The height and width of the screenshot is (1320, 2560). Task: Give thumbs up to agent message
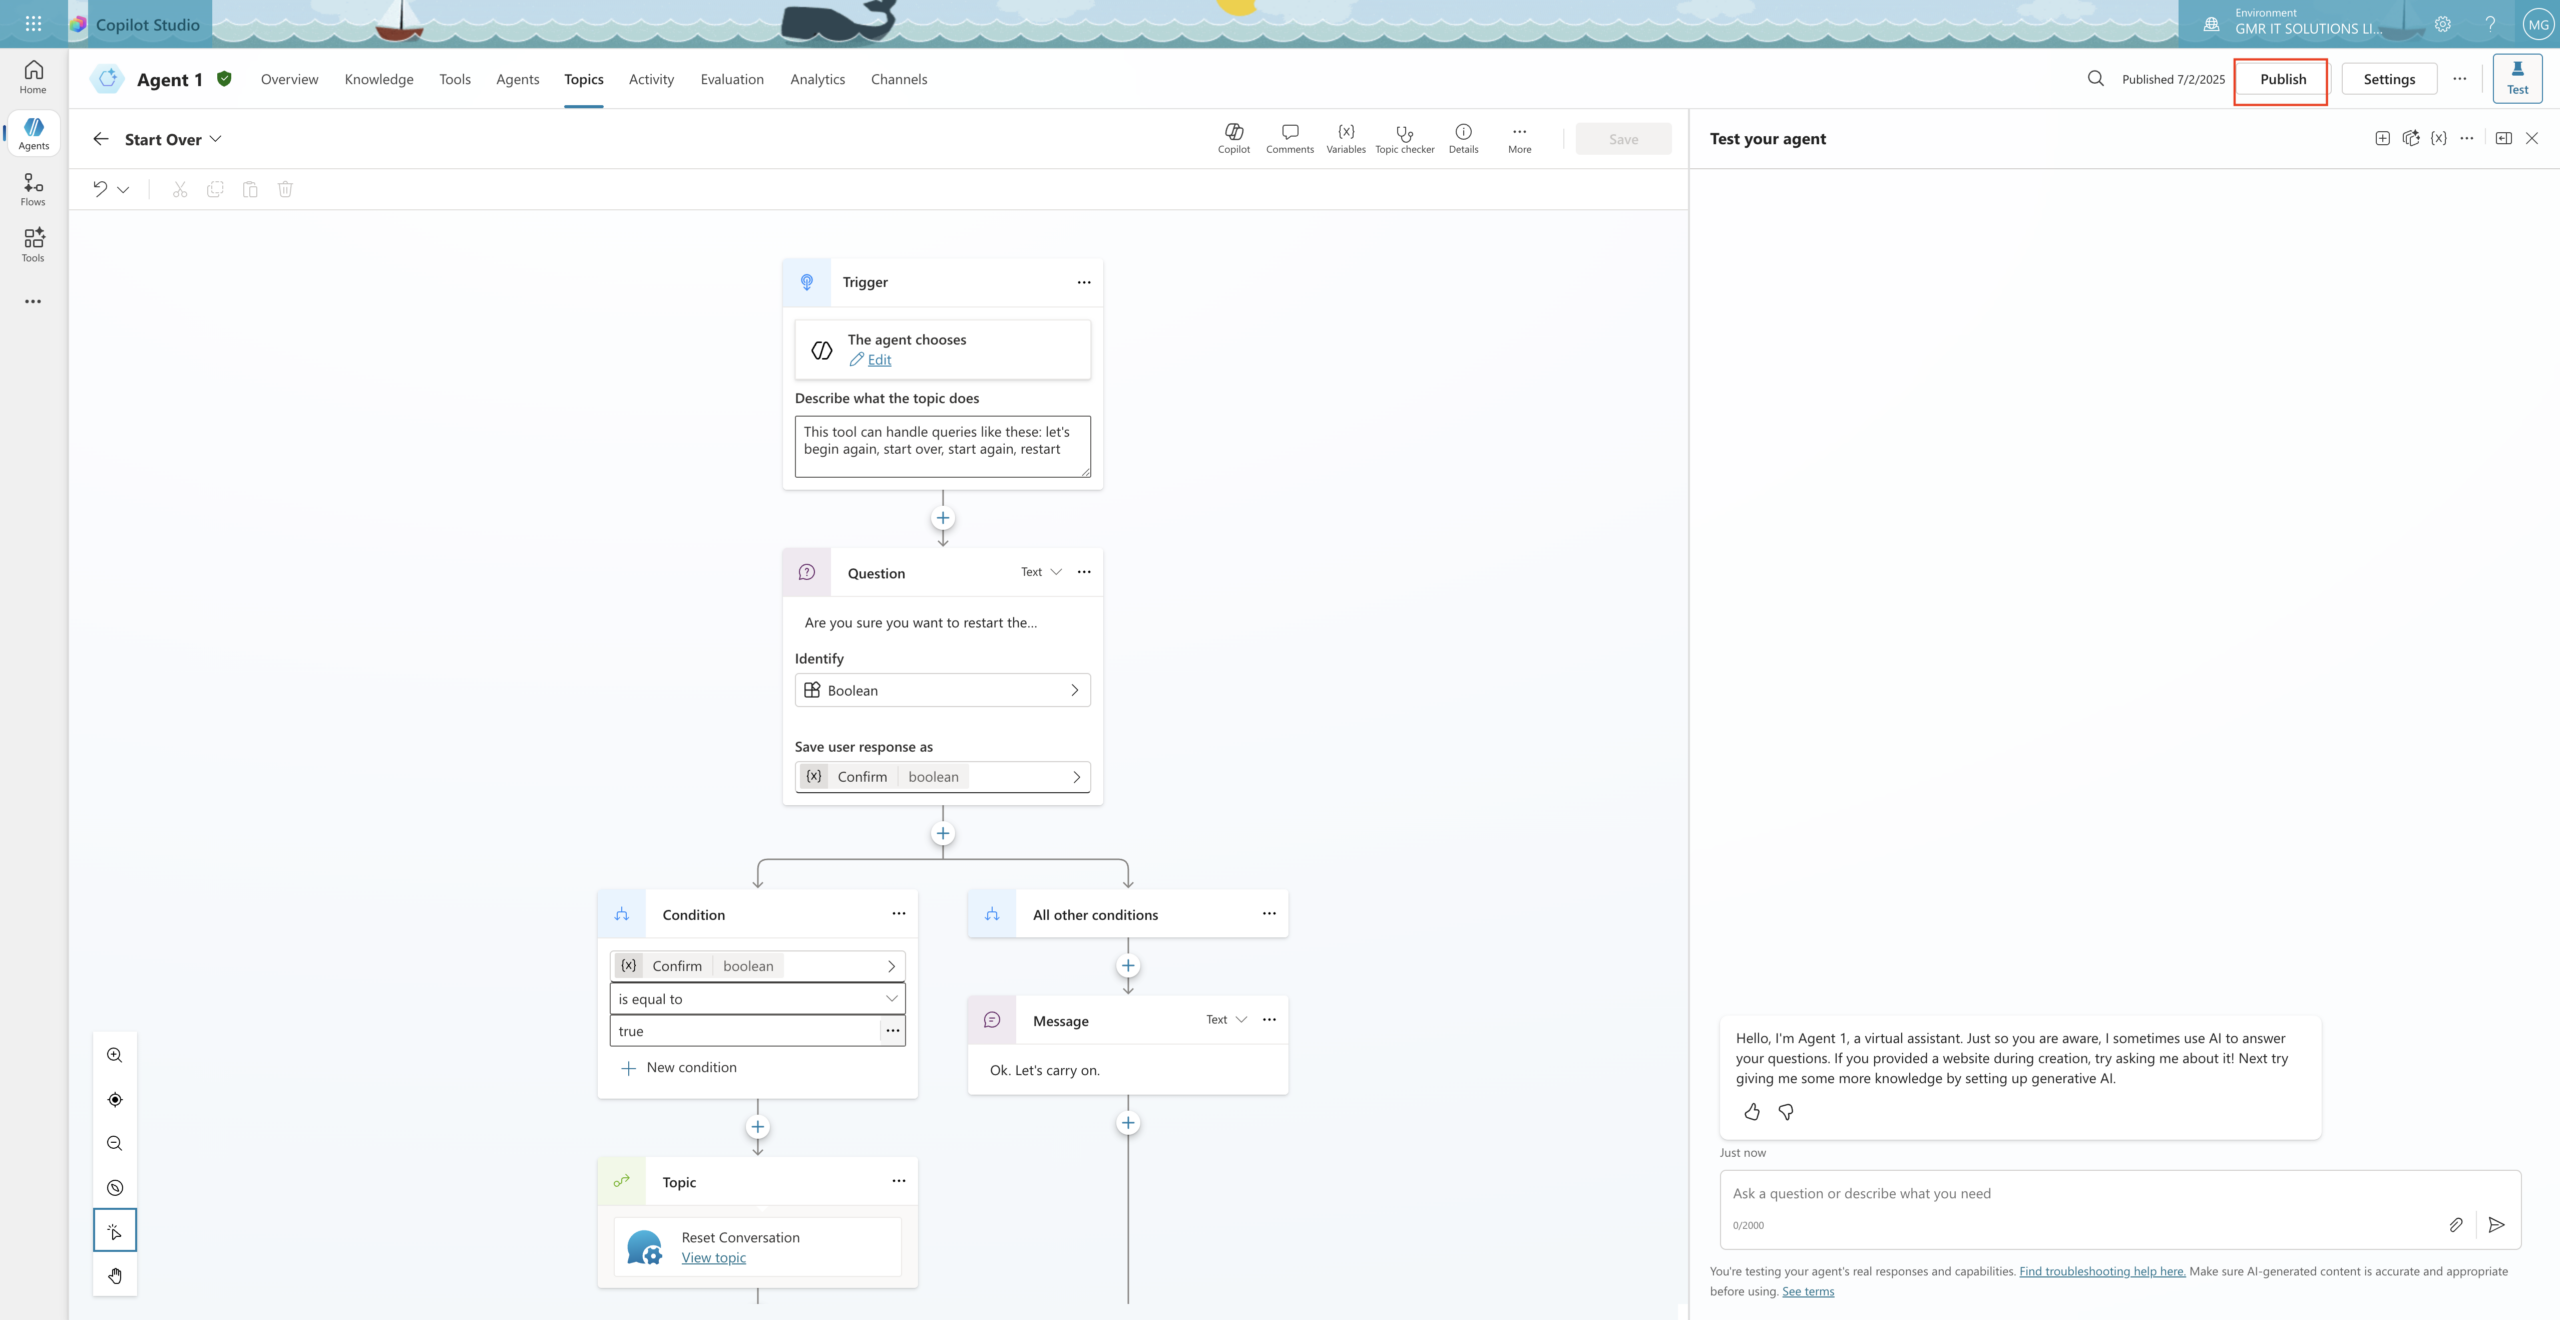[1752, 1111]
